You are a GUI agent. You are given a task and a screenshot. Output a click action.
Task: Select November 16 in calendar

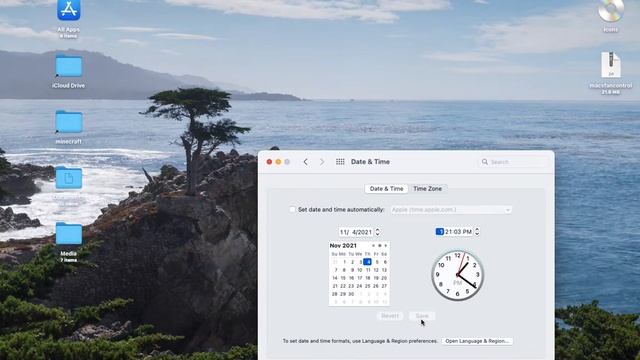tap(351, 278)
